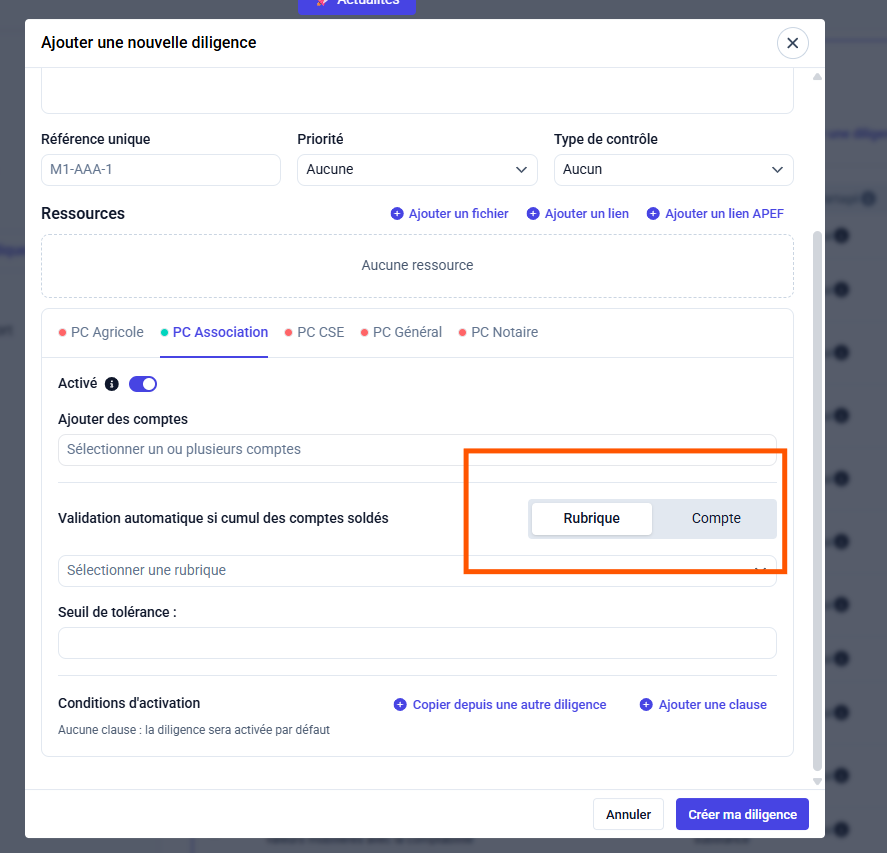Click the plus icon beside Ajouter un lien
The image size is (887, 853).
click(x=533, y=214)
